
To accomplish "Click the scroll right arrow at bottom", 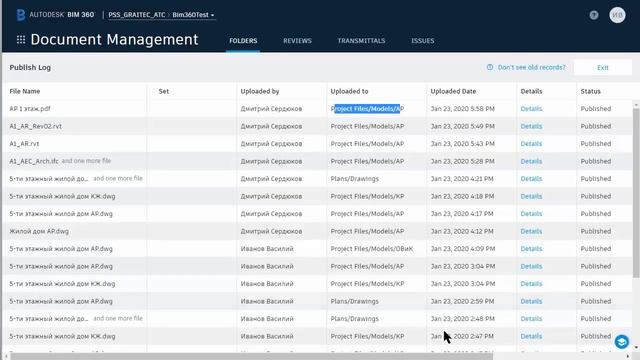I will pos(628,357).
